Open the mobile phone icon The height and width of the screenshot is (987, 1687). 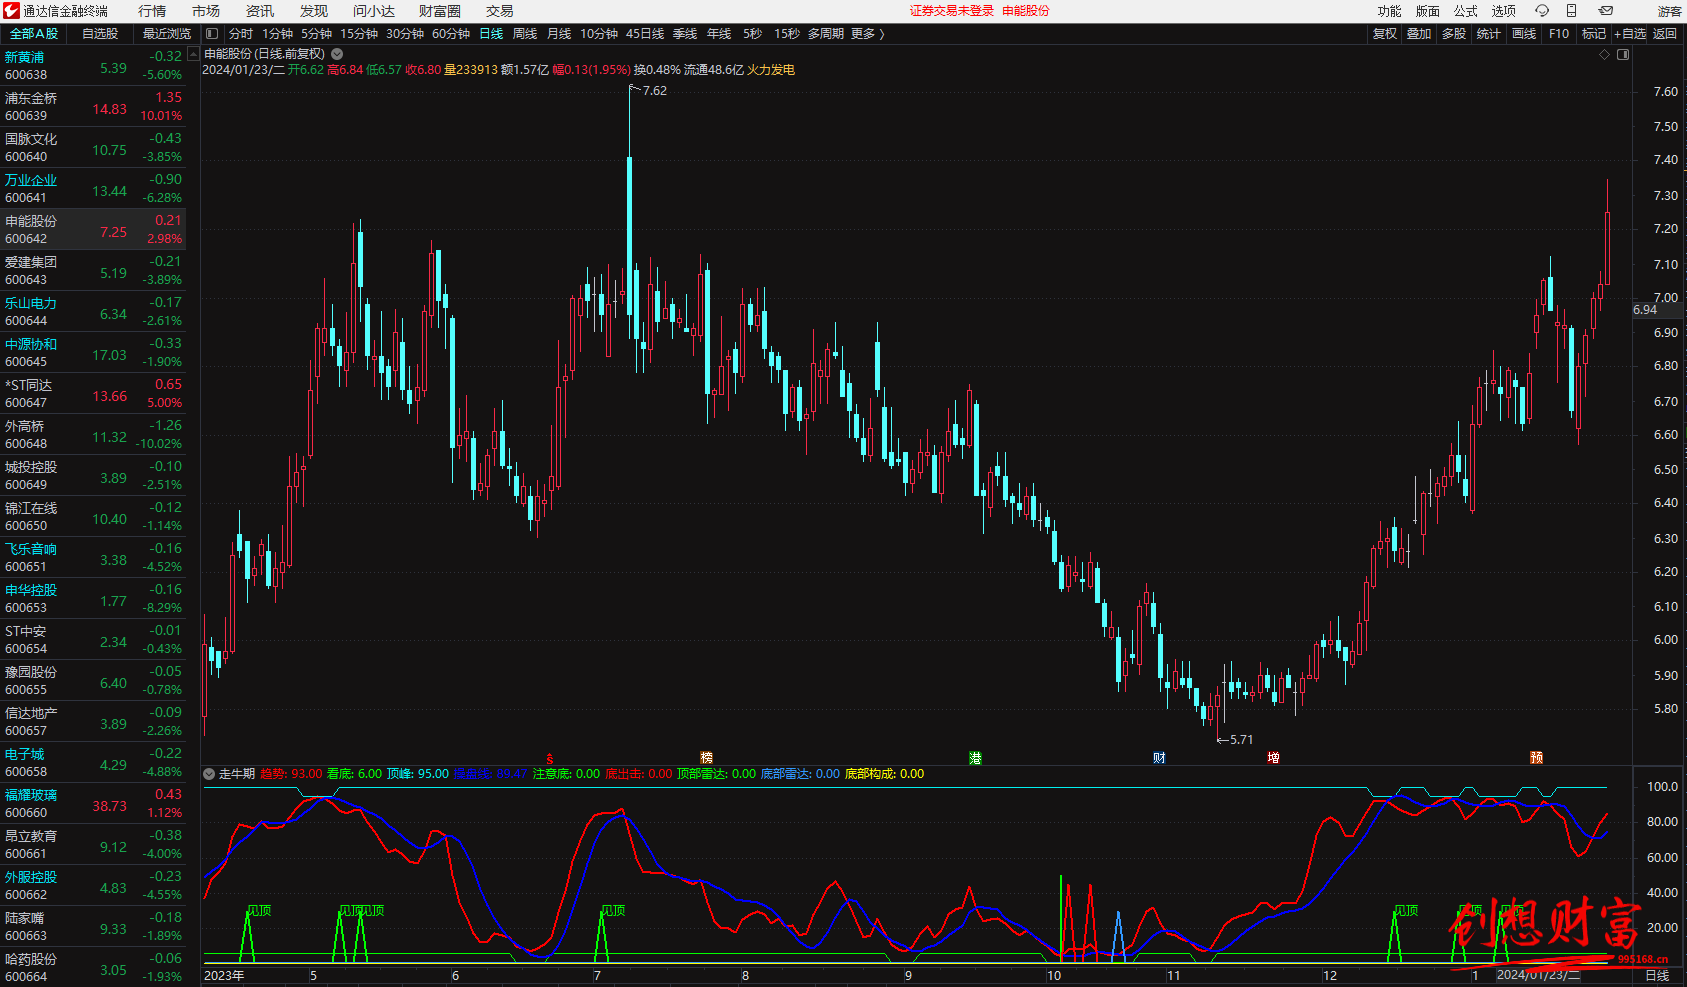click(x=1571, y=11)
